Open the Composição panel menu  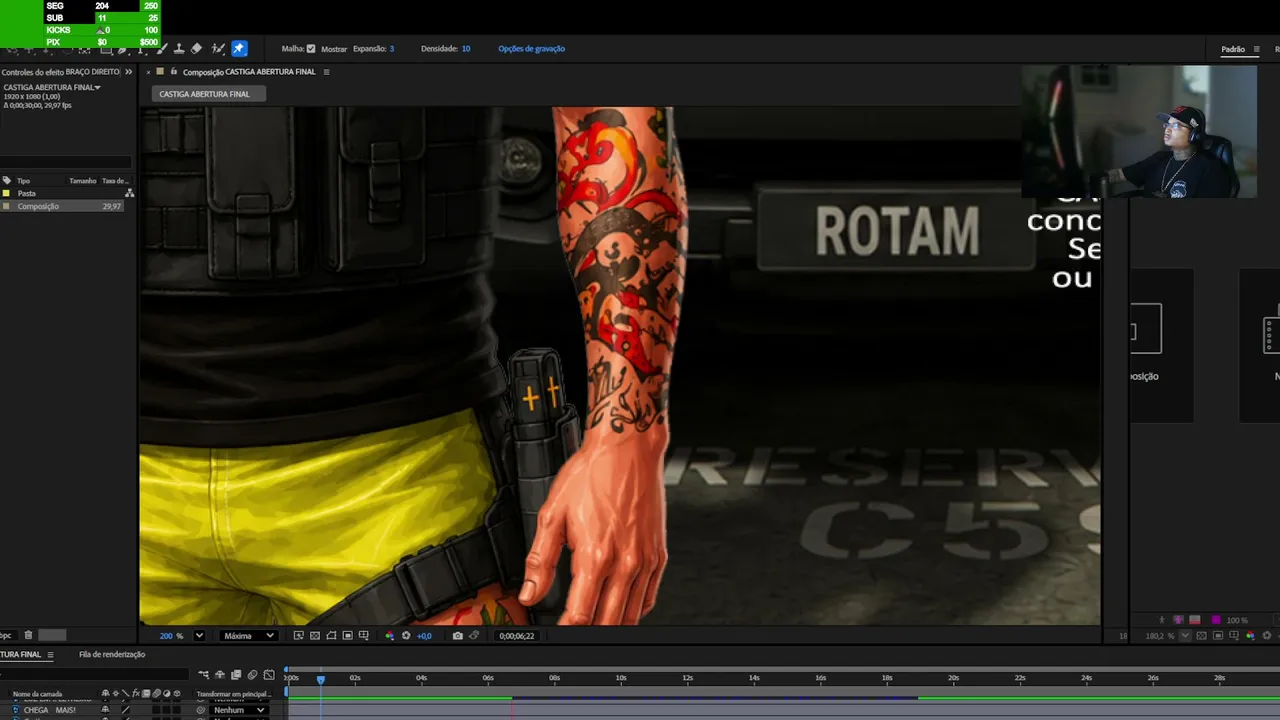pyautogui.click(x=326, y=72)
